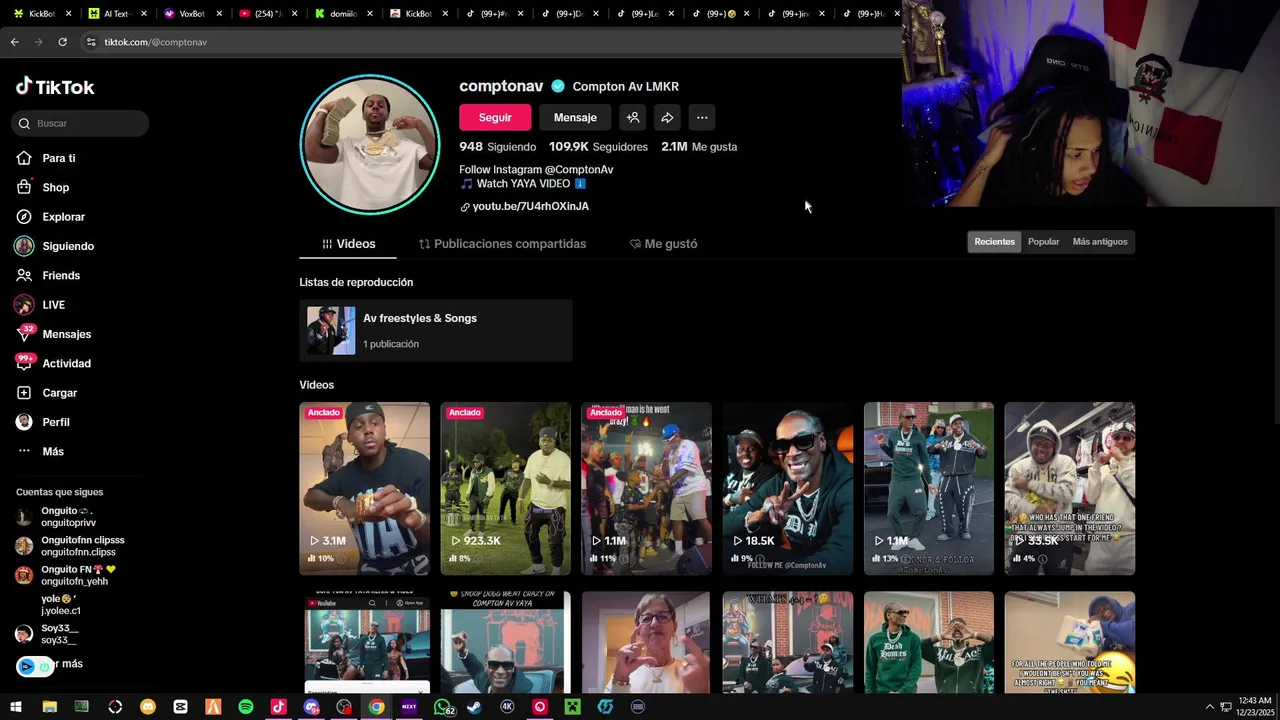The image size is (1280, 720).
Task: Click the browser back arrow
Action: (14, 42)
